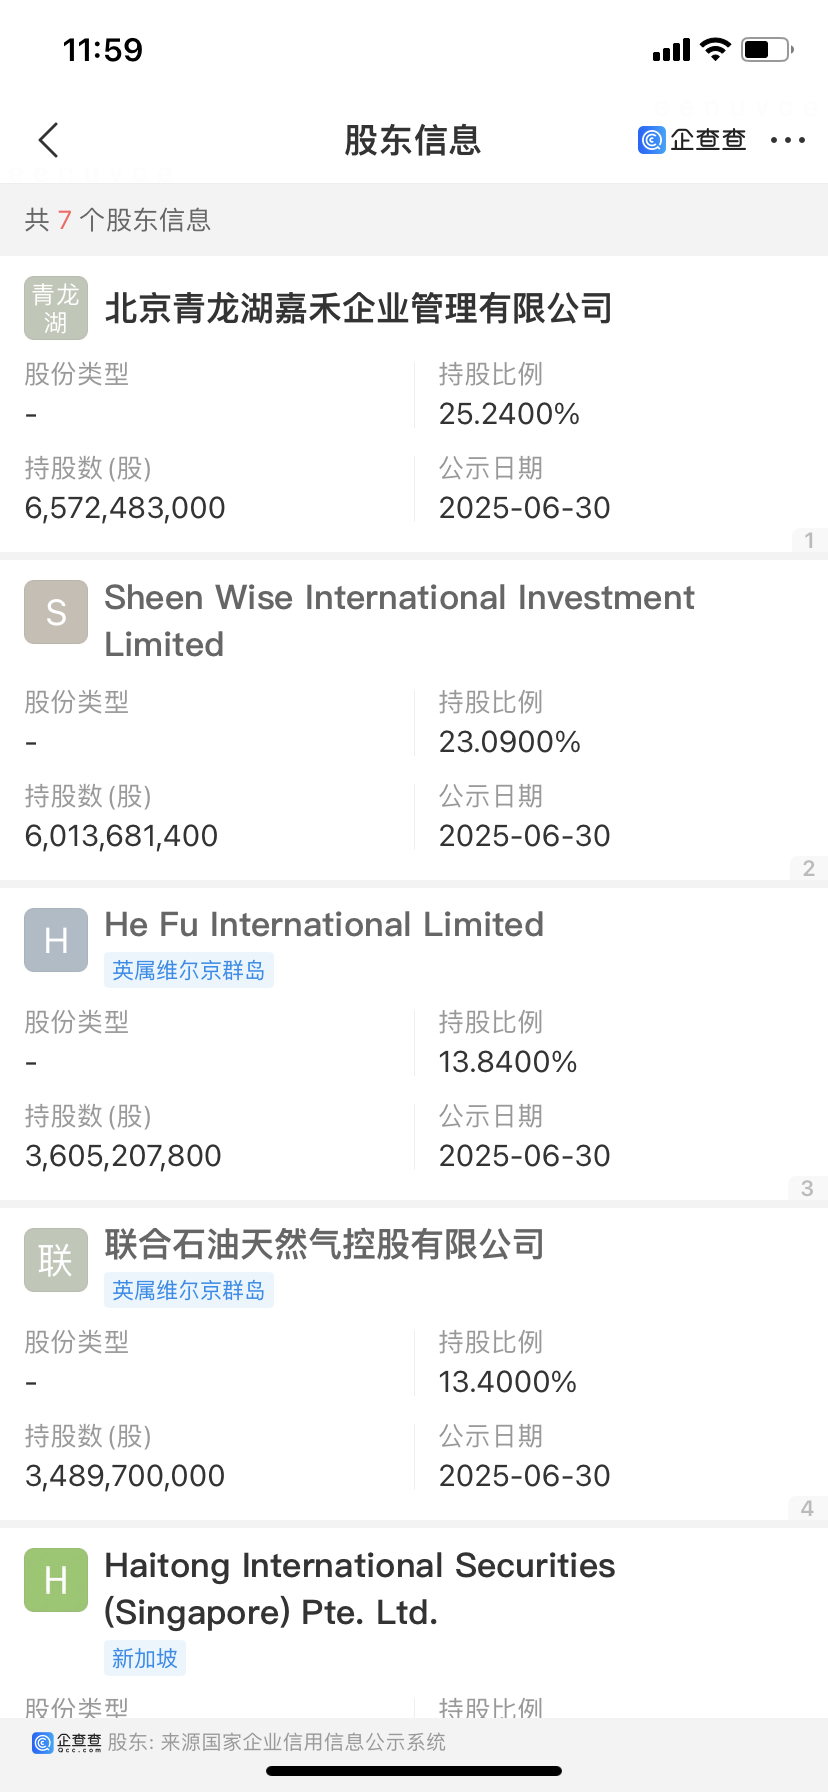828x1792 pixels.
Task: Tap the Sheen Wise 'S' avatar
Action: coord(56,612)
